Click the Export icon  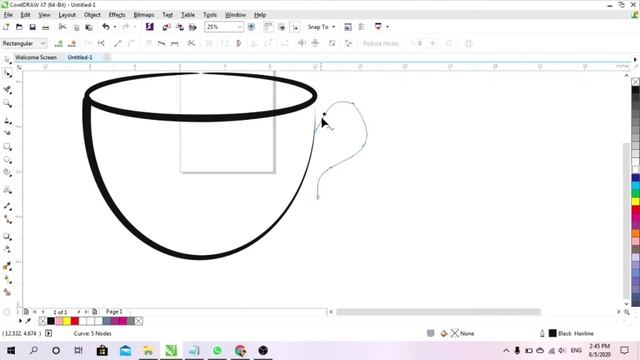point(180,27)
